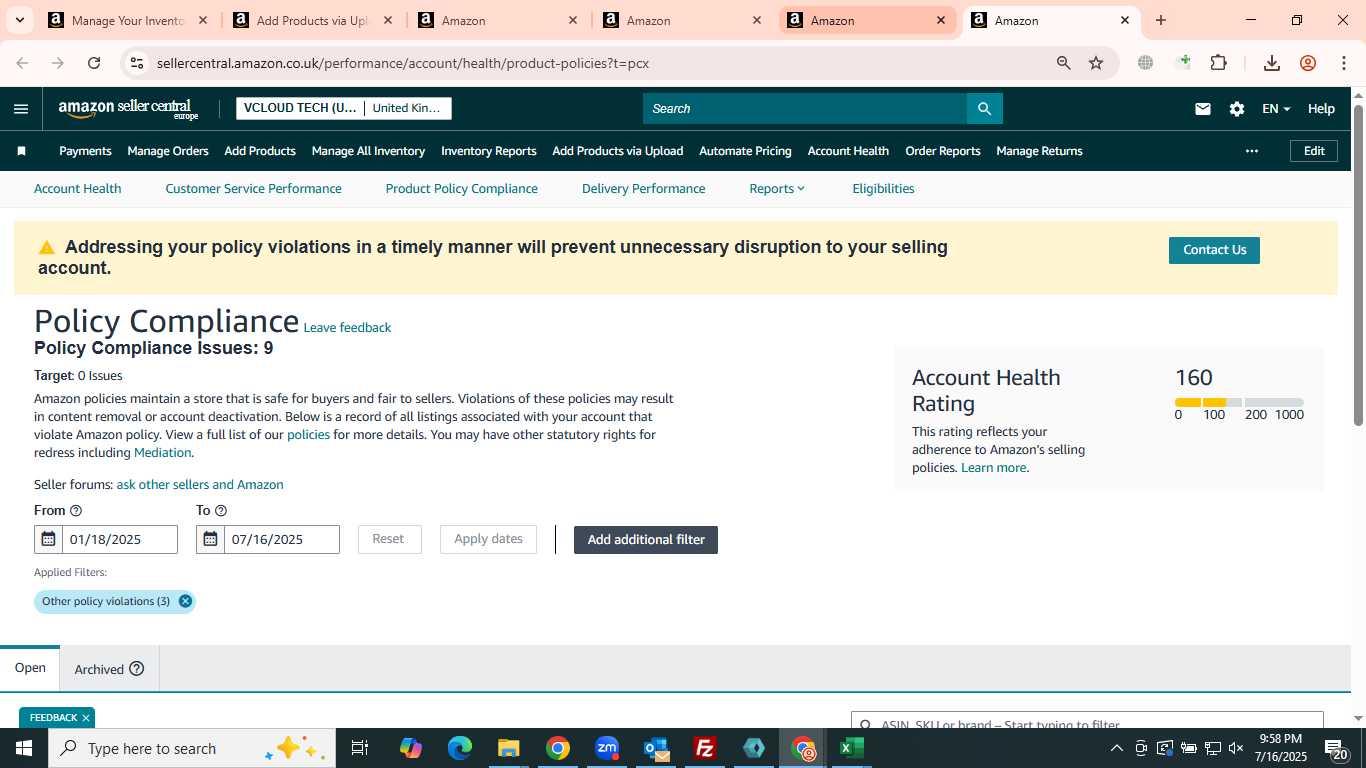Open the VCLOUD TECH account switcher
The height and width of the screenshot is (768, 1366).
tap(344, 108)
